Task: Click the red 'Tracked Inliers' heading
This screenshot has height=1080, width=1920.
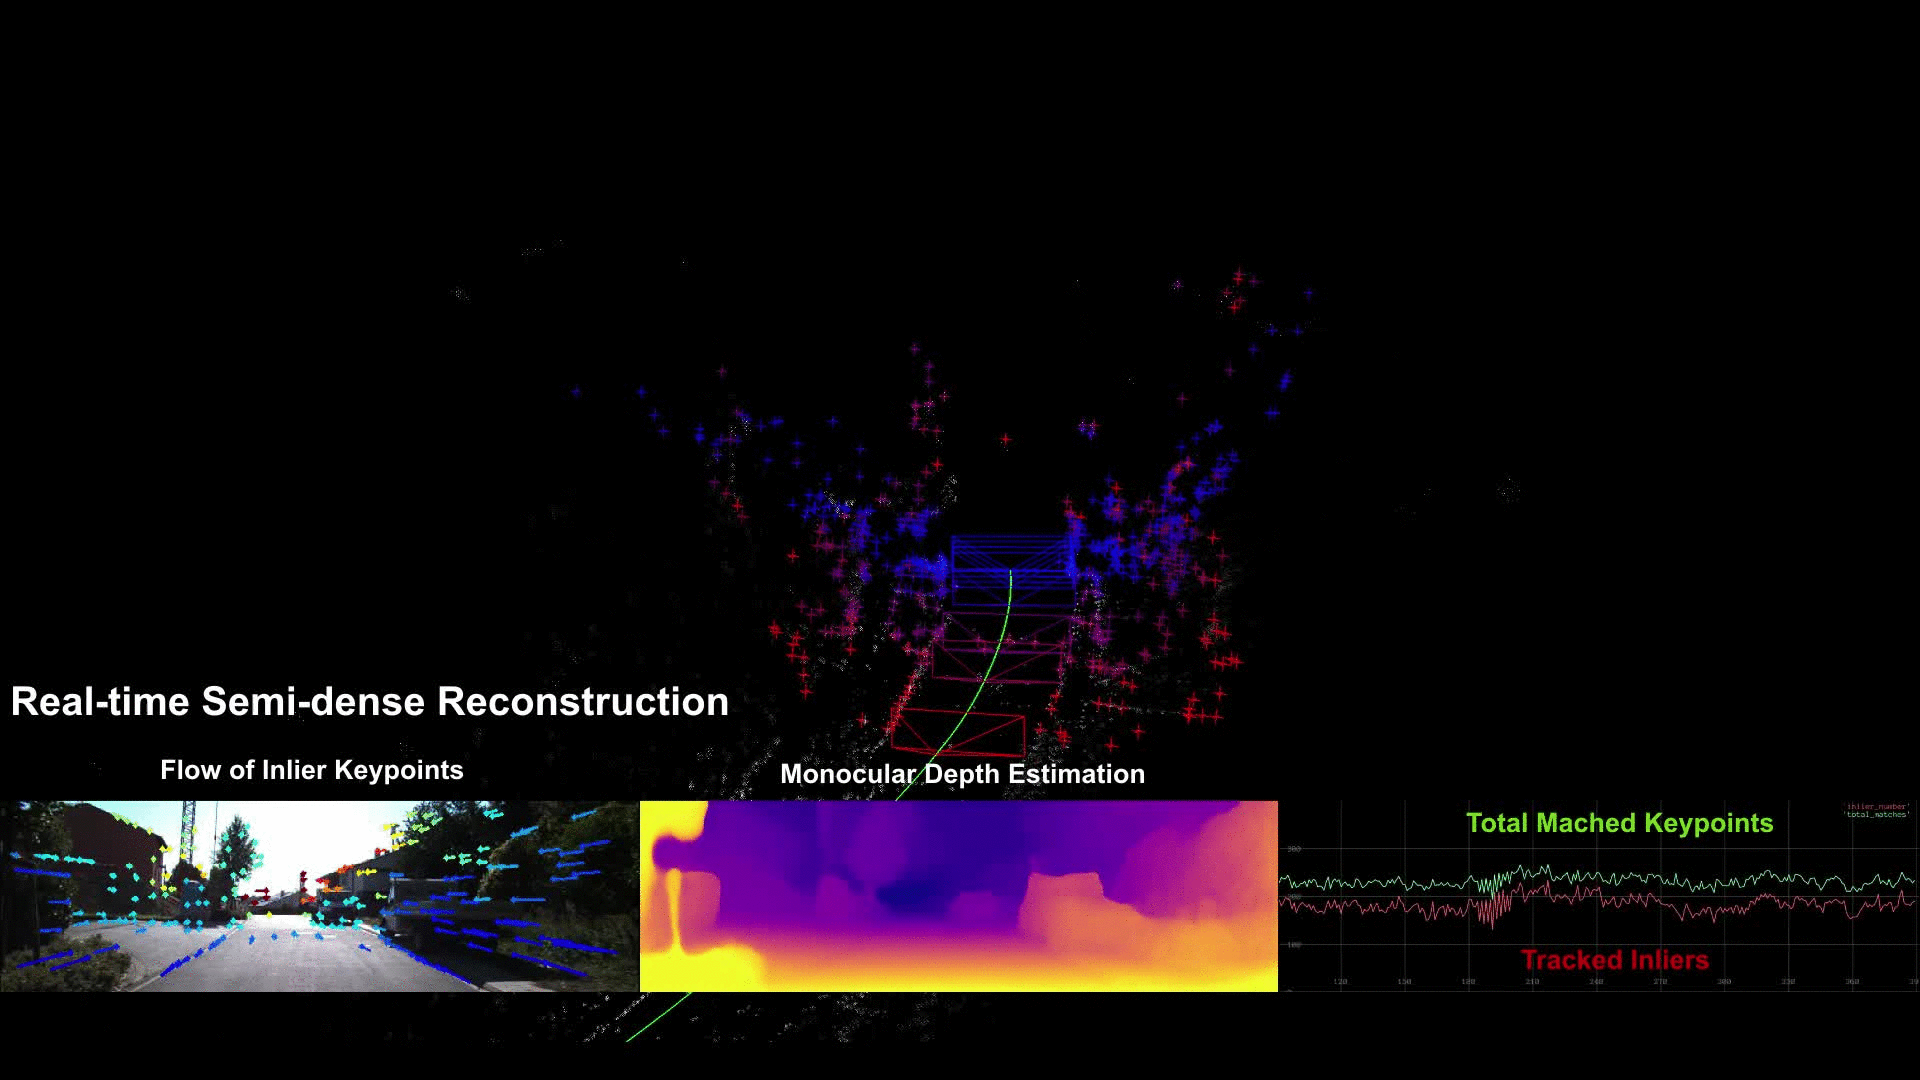Action: 1614,960
